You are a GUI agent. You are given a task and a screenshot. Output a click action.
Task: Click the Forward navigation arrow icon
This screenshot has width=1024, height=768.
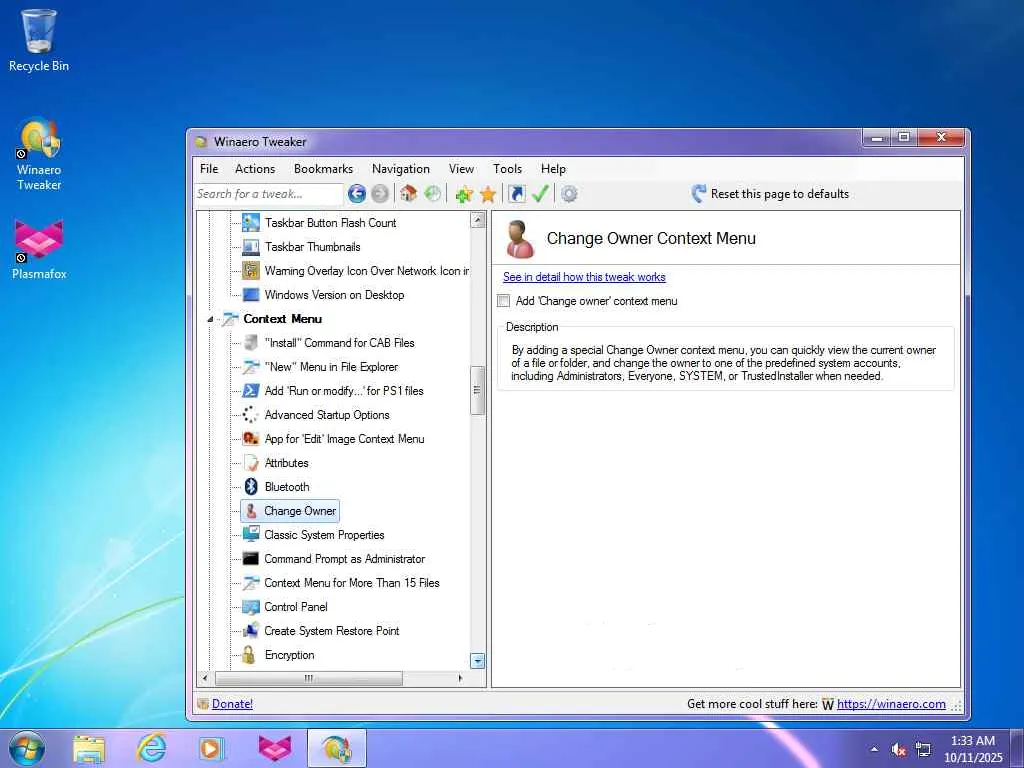coord(379,194)
